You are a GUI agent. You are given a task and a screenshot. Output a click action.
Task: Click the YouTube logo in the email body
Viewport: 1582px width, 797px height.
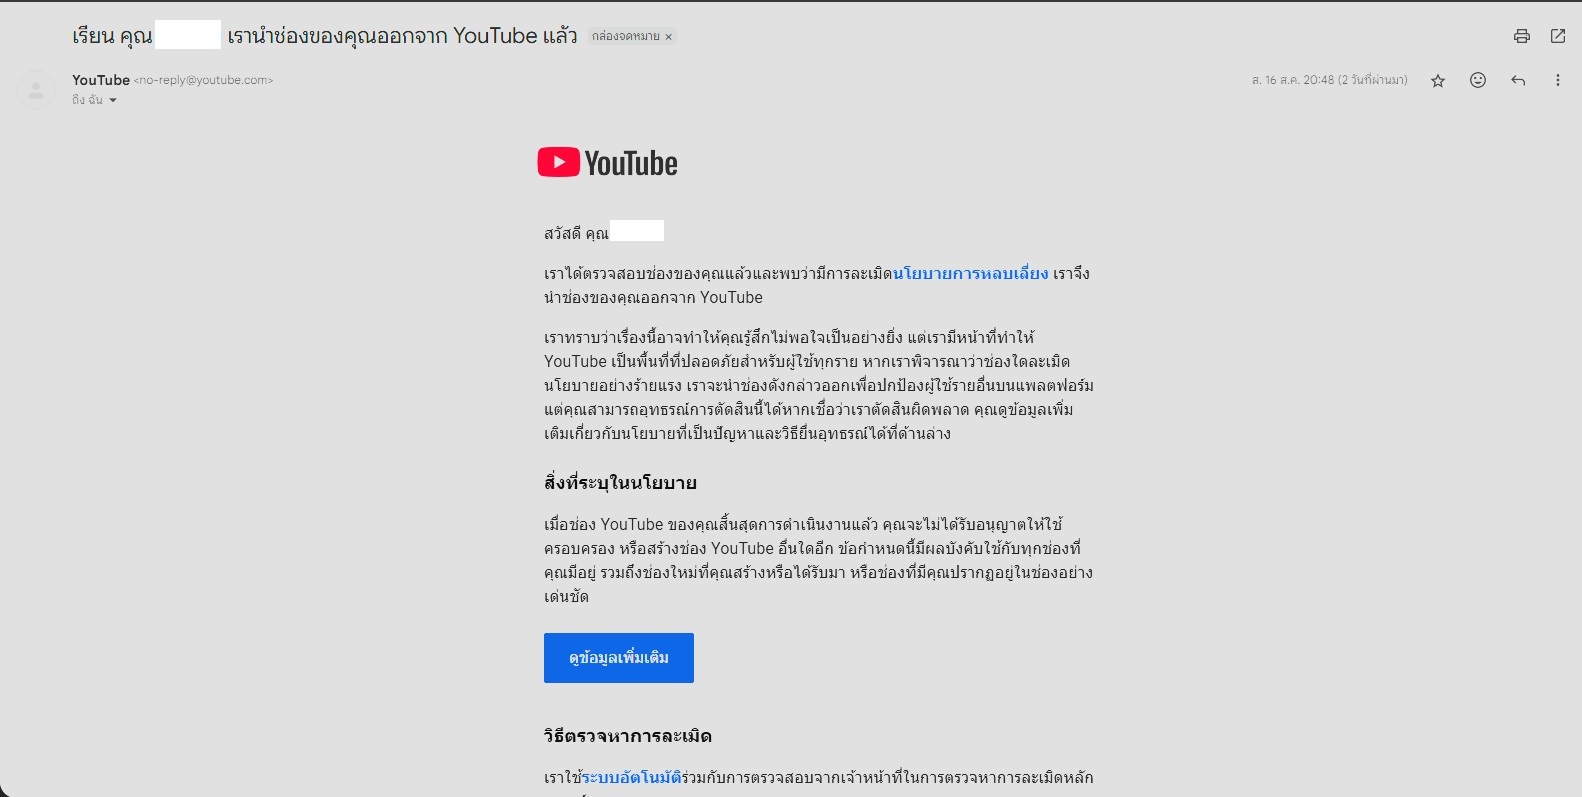point(607,163)
